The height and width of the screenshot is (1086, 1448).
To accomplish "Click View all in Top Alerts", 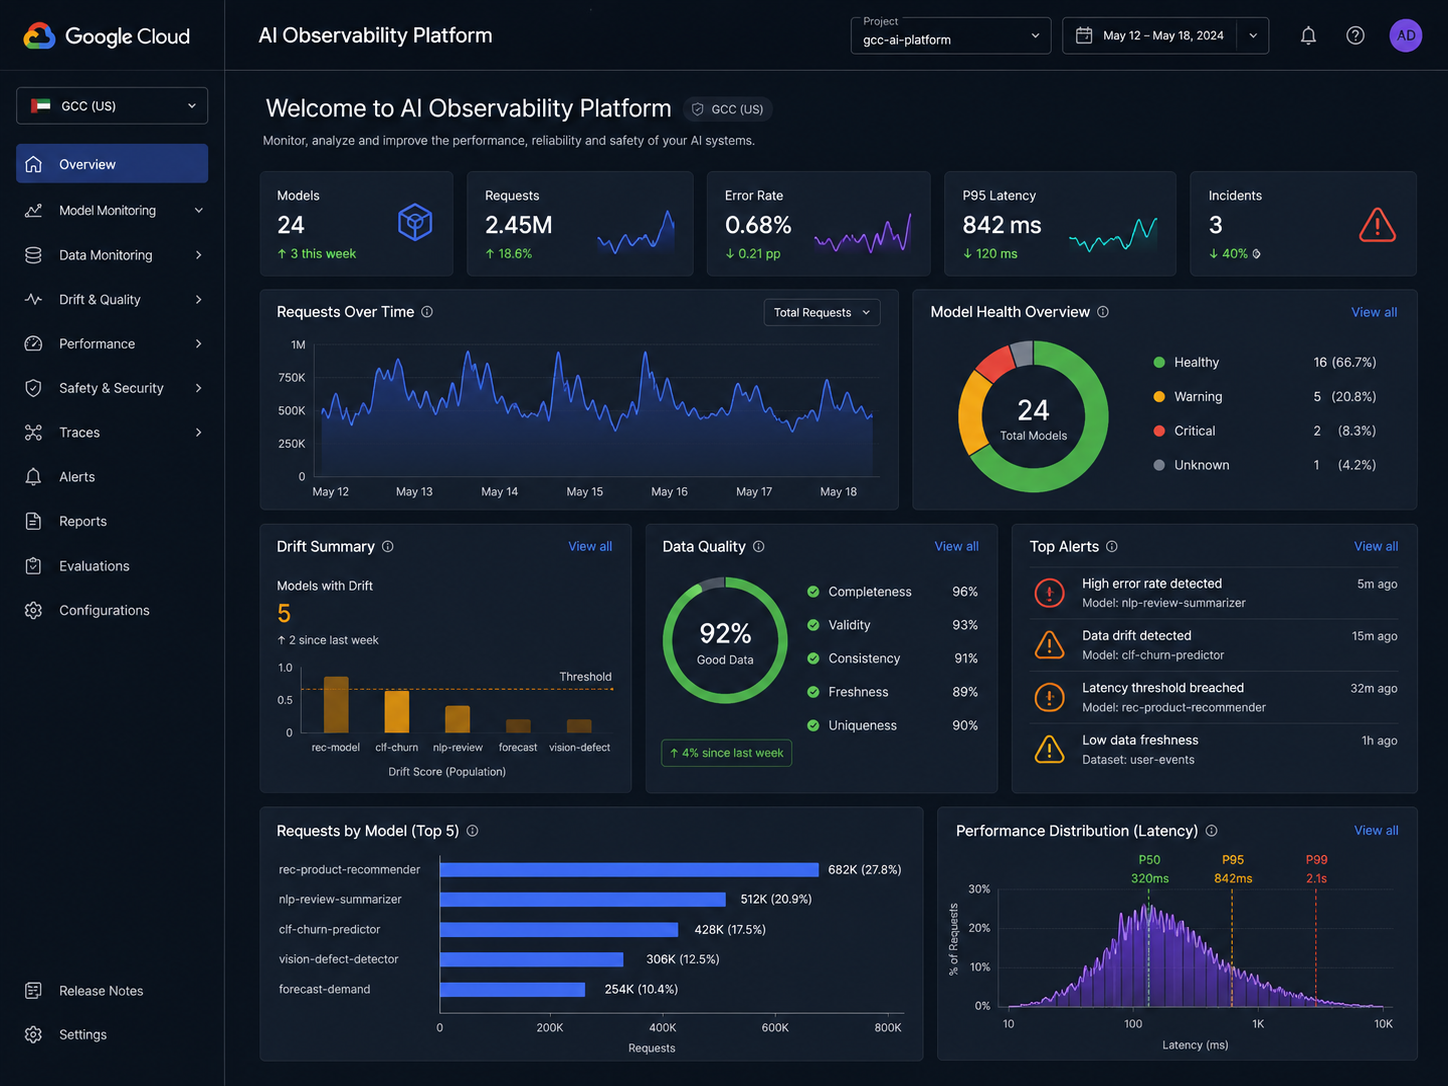I will click(x=1376, y=546).
